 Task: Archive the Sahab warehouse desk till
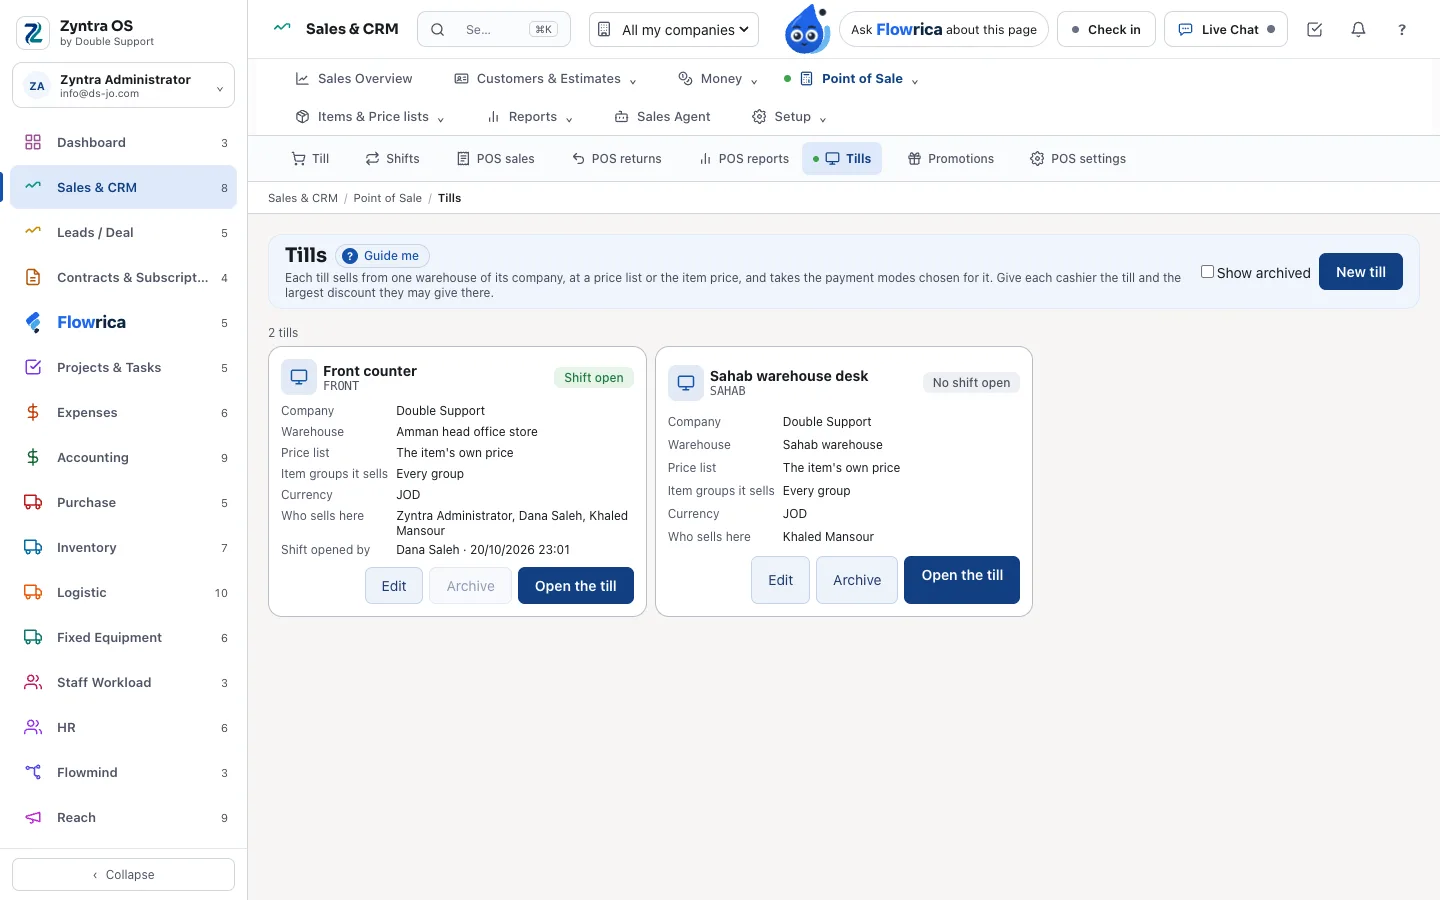(x=857, y=580)
